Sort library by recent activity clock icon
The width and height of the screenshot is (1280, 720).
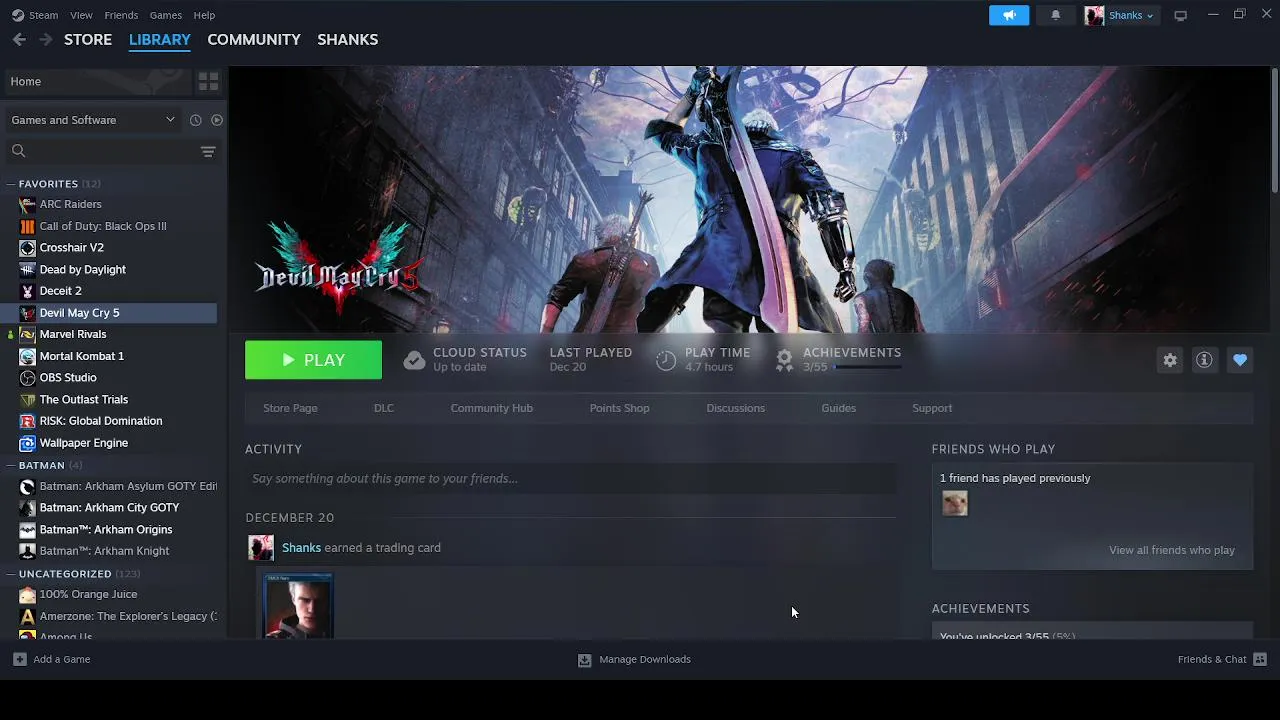click(x=196, y=120)
